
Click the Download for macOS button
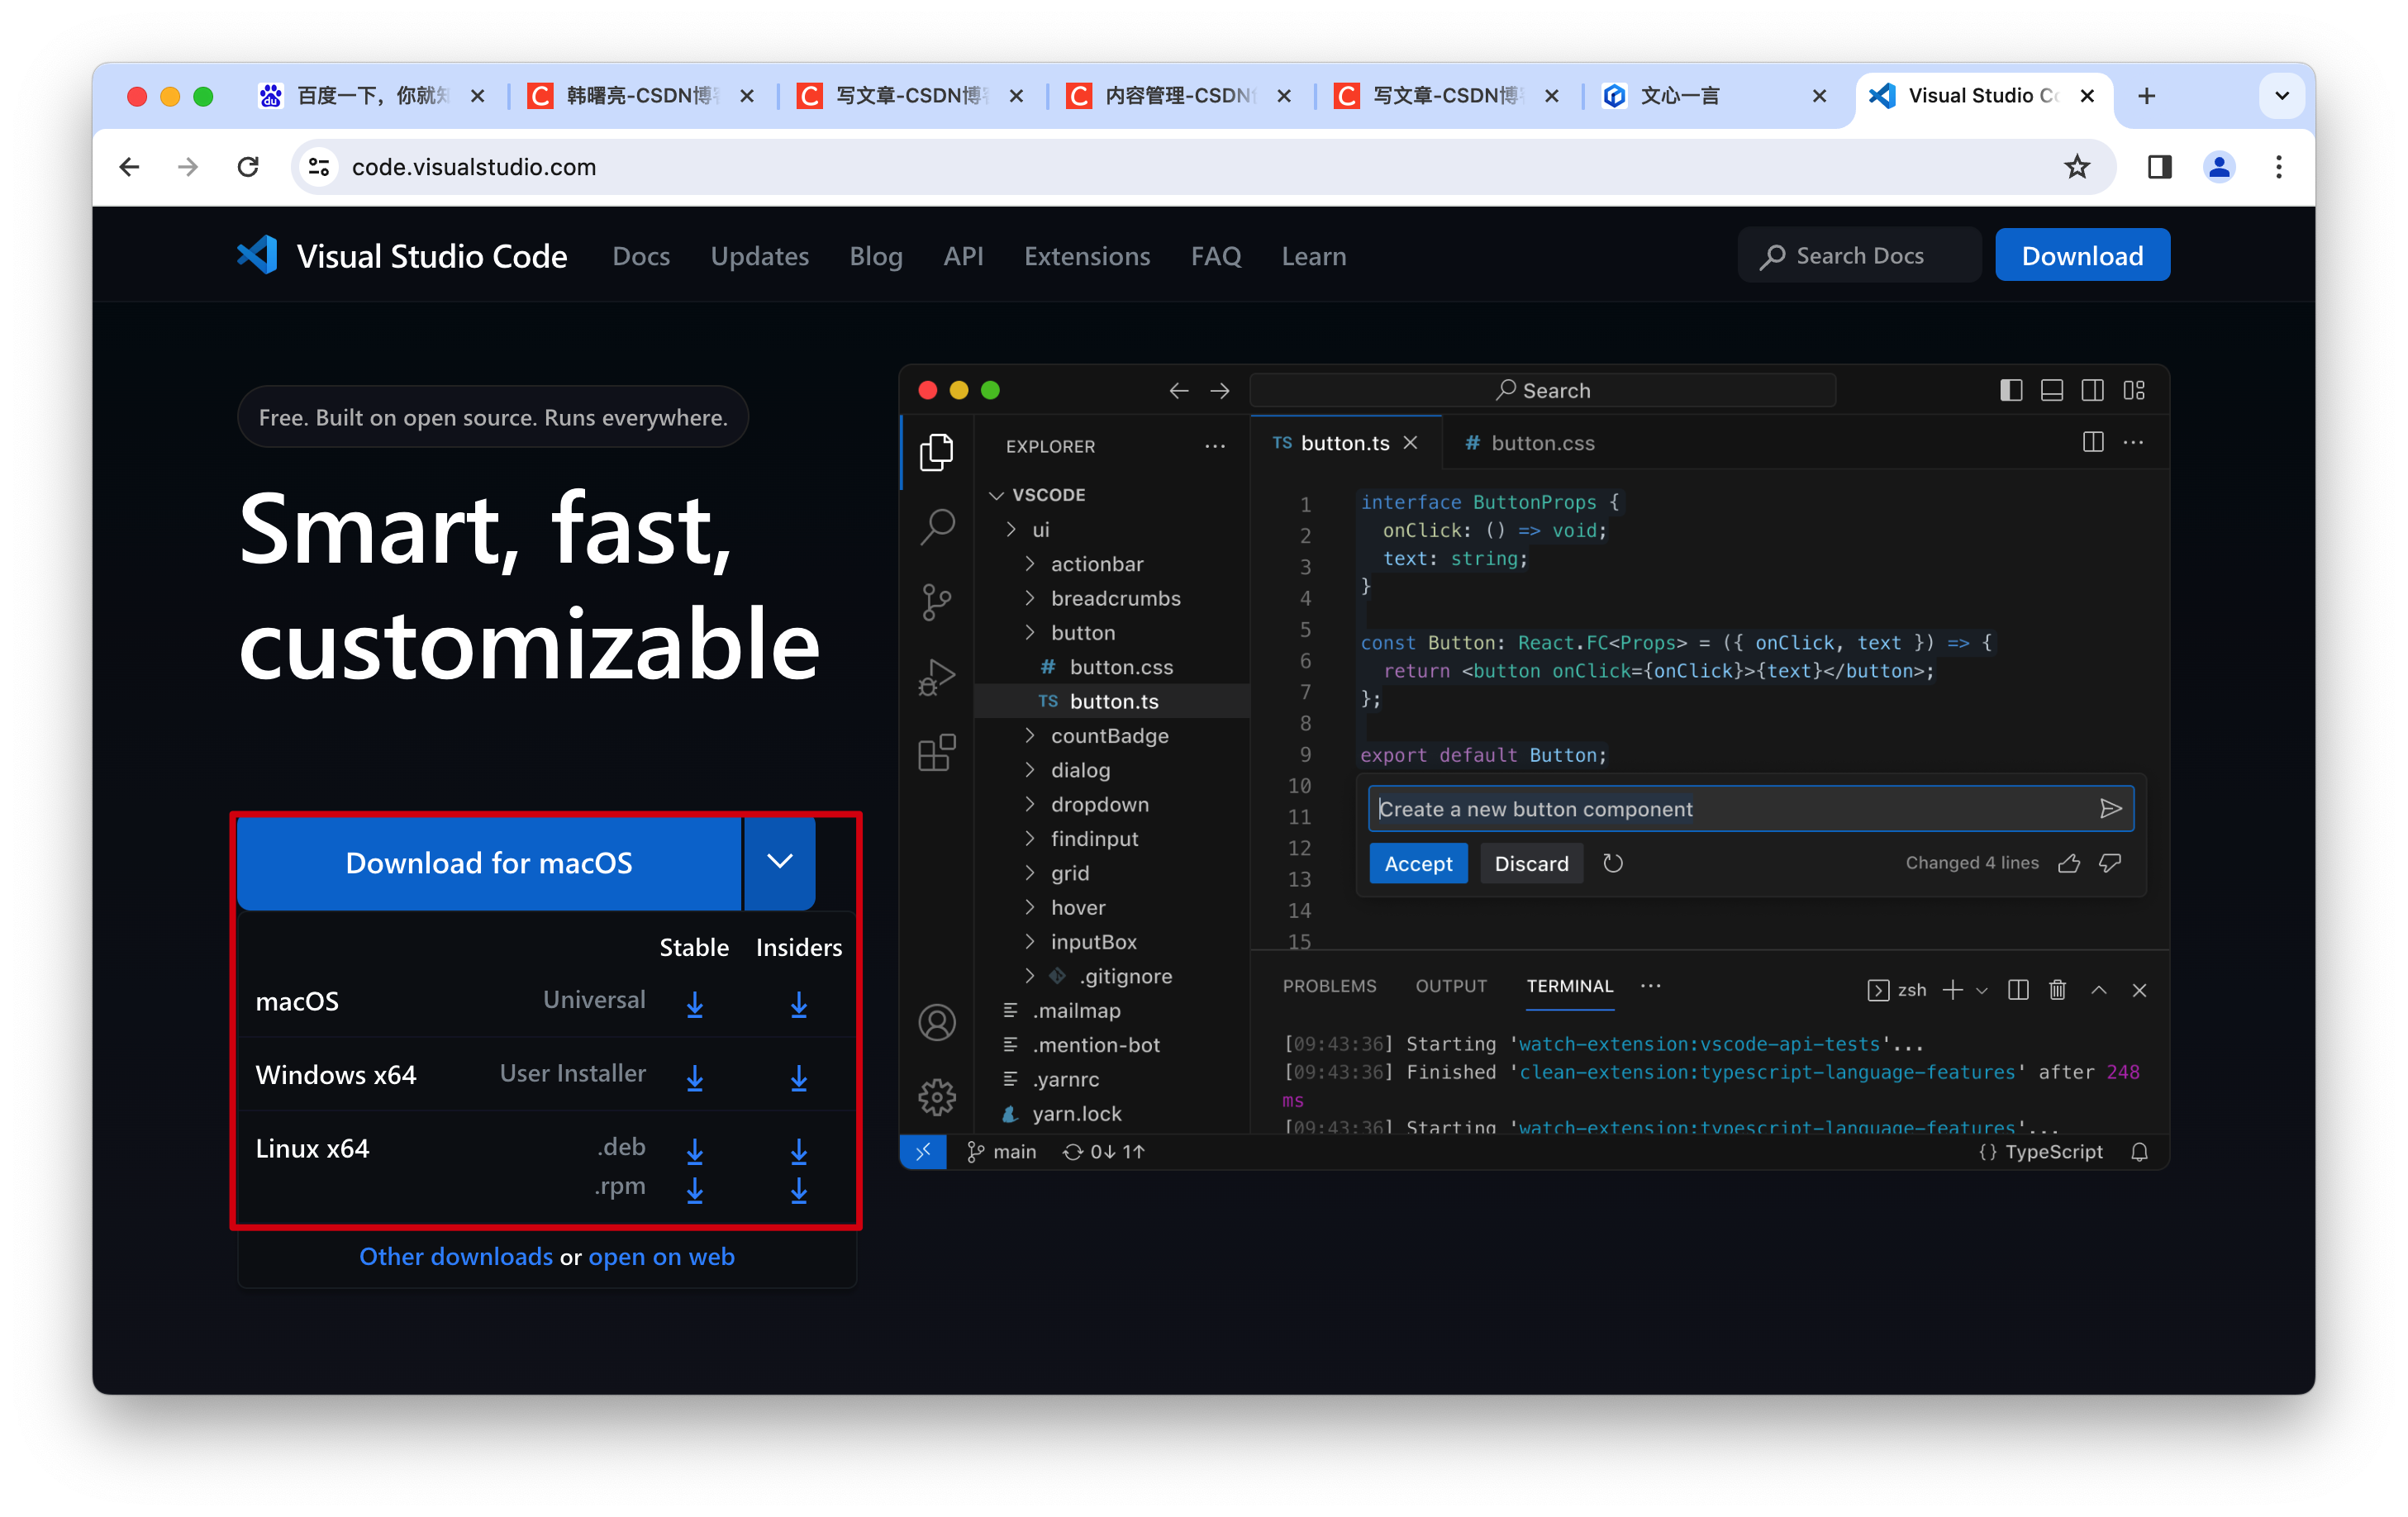[x=489, y=862]
